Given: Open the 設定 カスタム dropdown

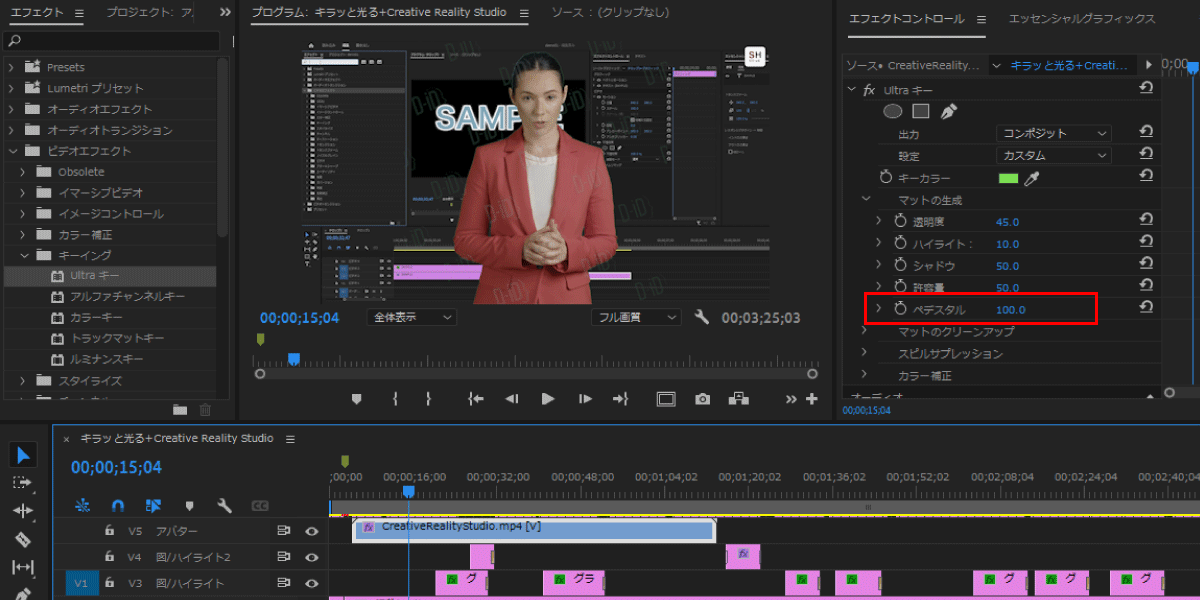Looking at the screenshot, I should tap(1054, 155).
